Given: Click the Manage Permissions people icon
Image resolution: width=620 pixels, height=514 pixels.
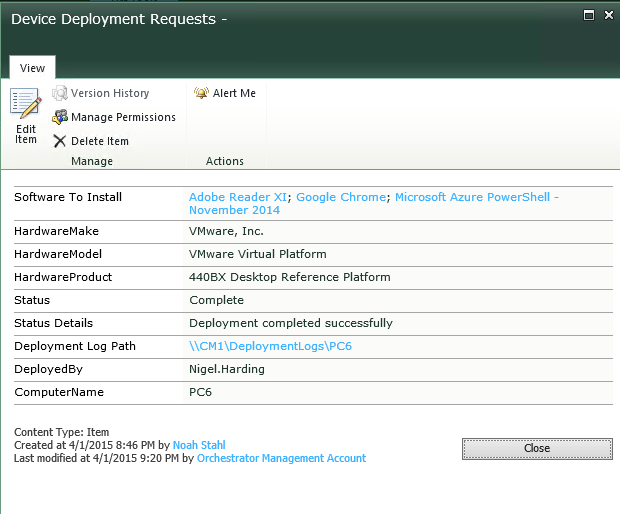Looking at the screenshot, I should (60, 117).
